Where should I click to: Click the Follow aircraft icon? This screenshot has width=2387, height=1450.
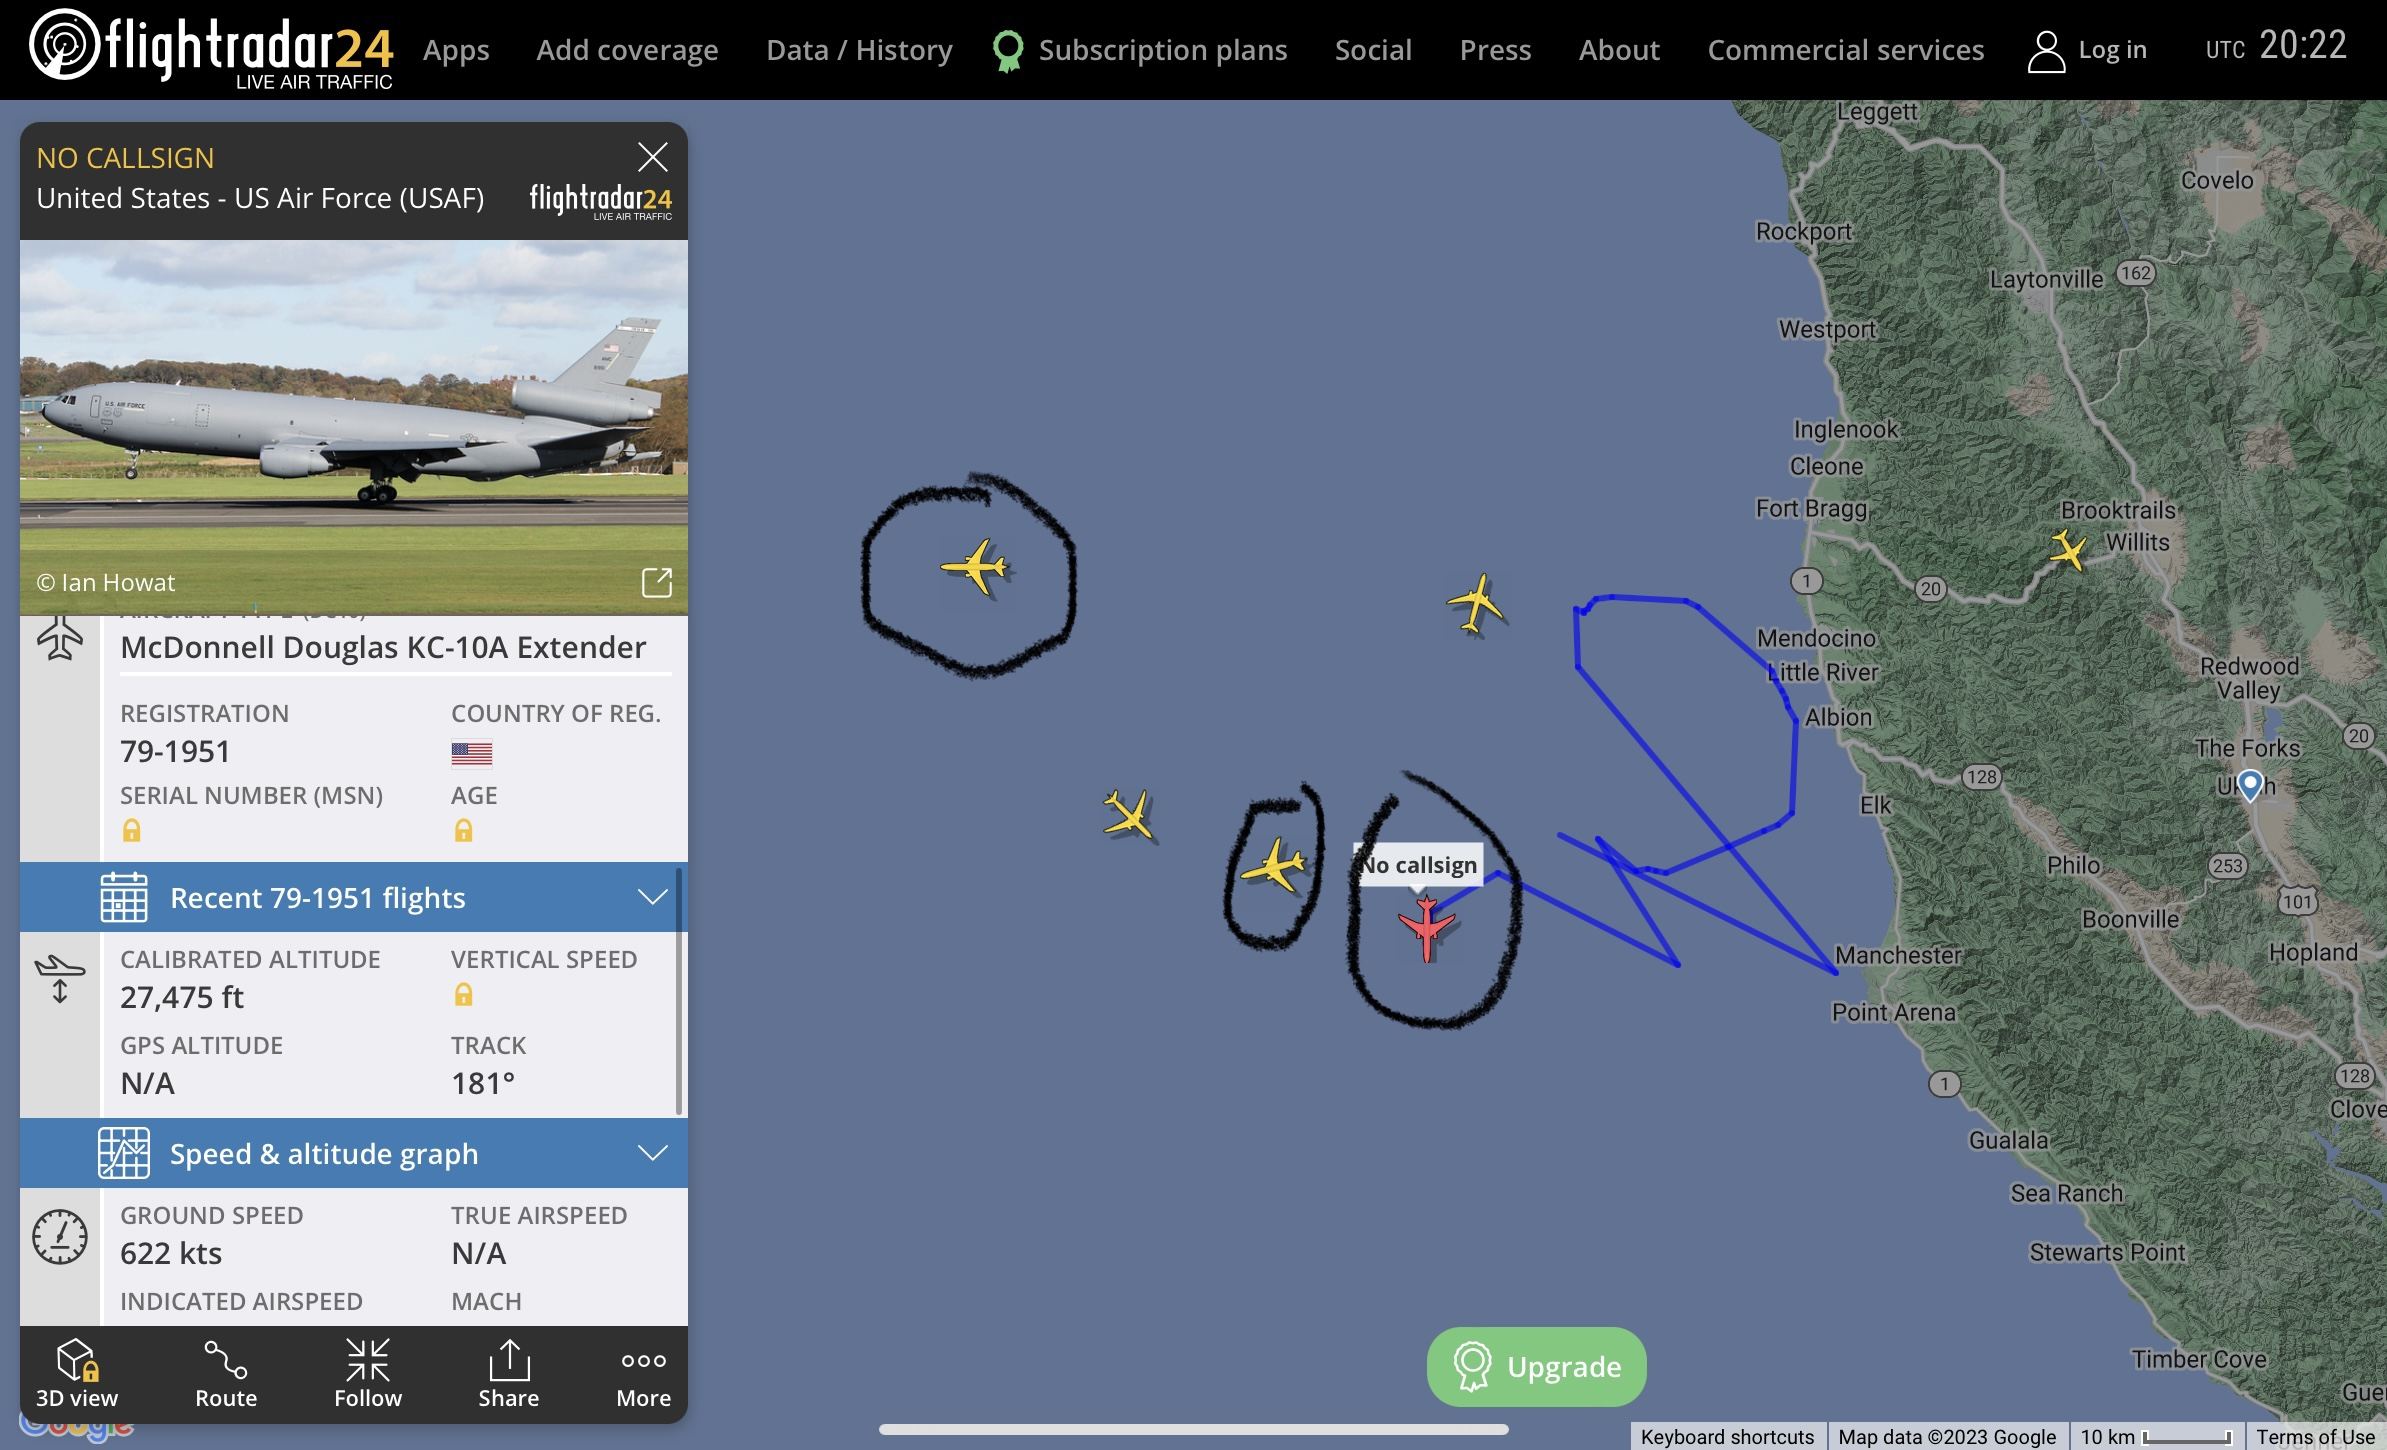(368, 1360)
